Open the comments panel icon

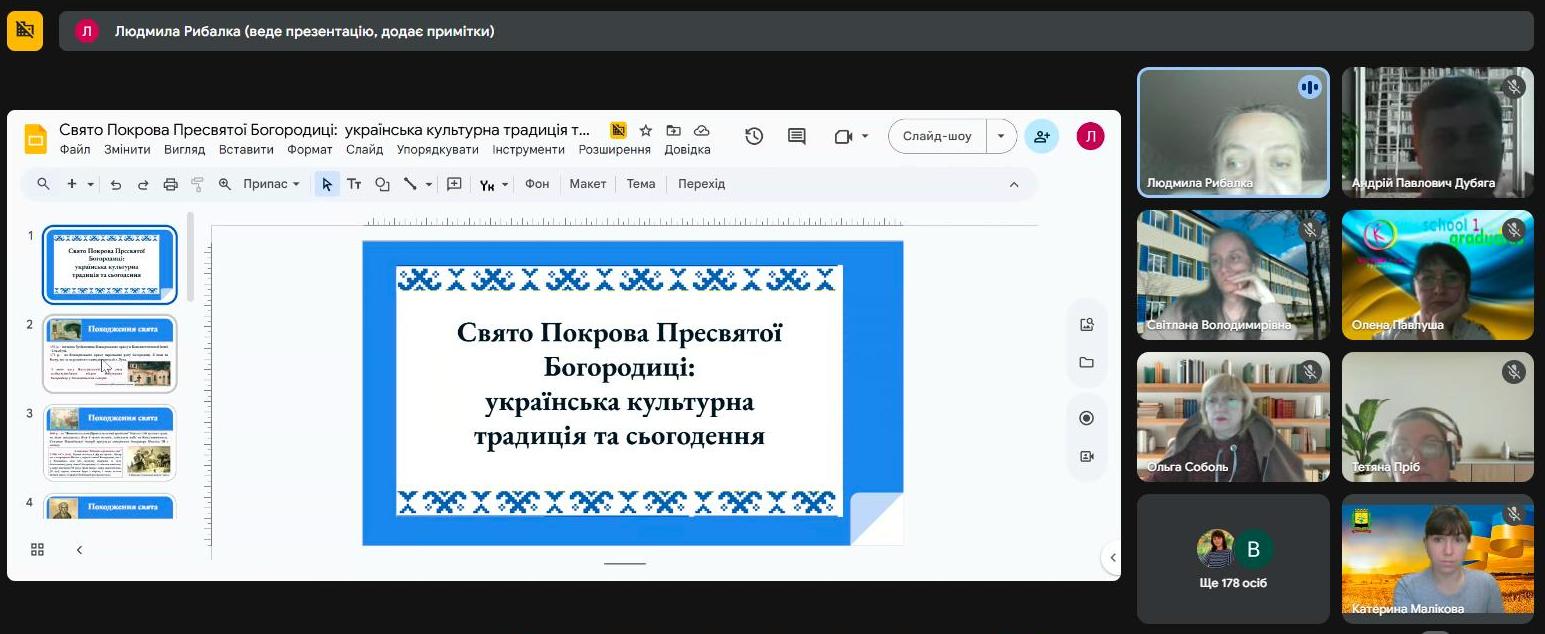click(796, 136)
